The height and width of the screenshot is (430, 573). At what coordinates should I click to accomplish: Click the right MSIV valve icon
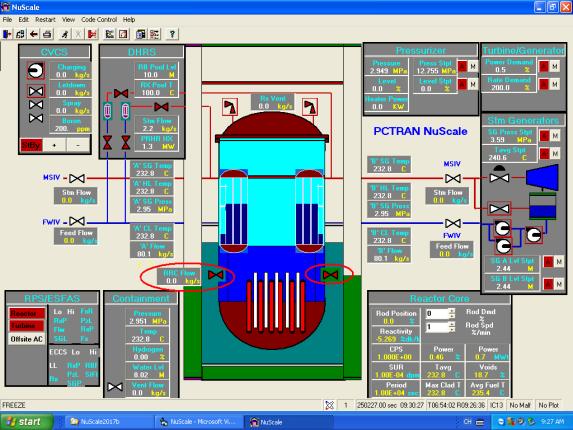[x=453, y=179]
